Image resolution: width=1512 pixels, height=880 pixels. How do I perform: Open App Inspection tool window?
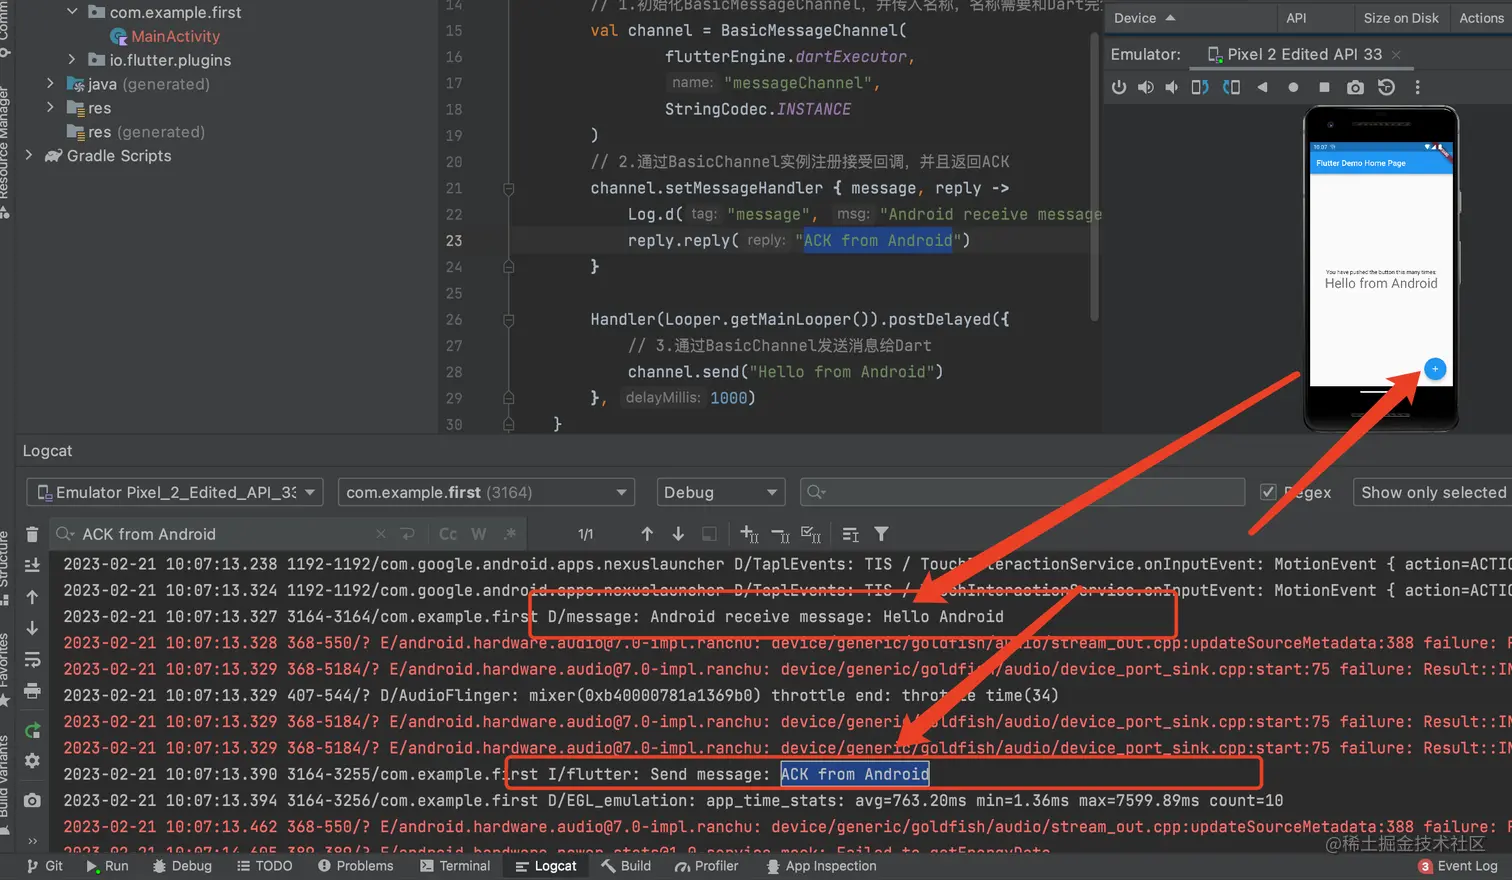point(821,866)
